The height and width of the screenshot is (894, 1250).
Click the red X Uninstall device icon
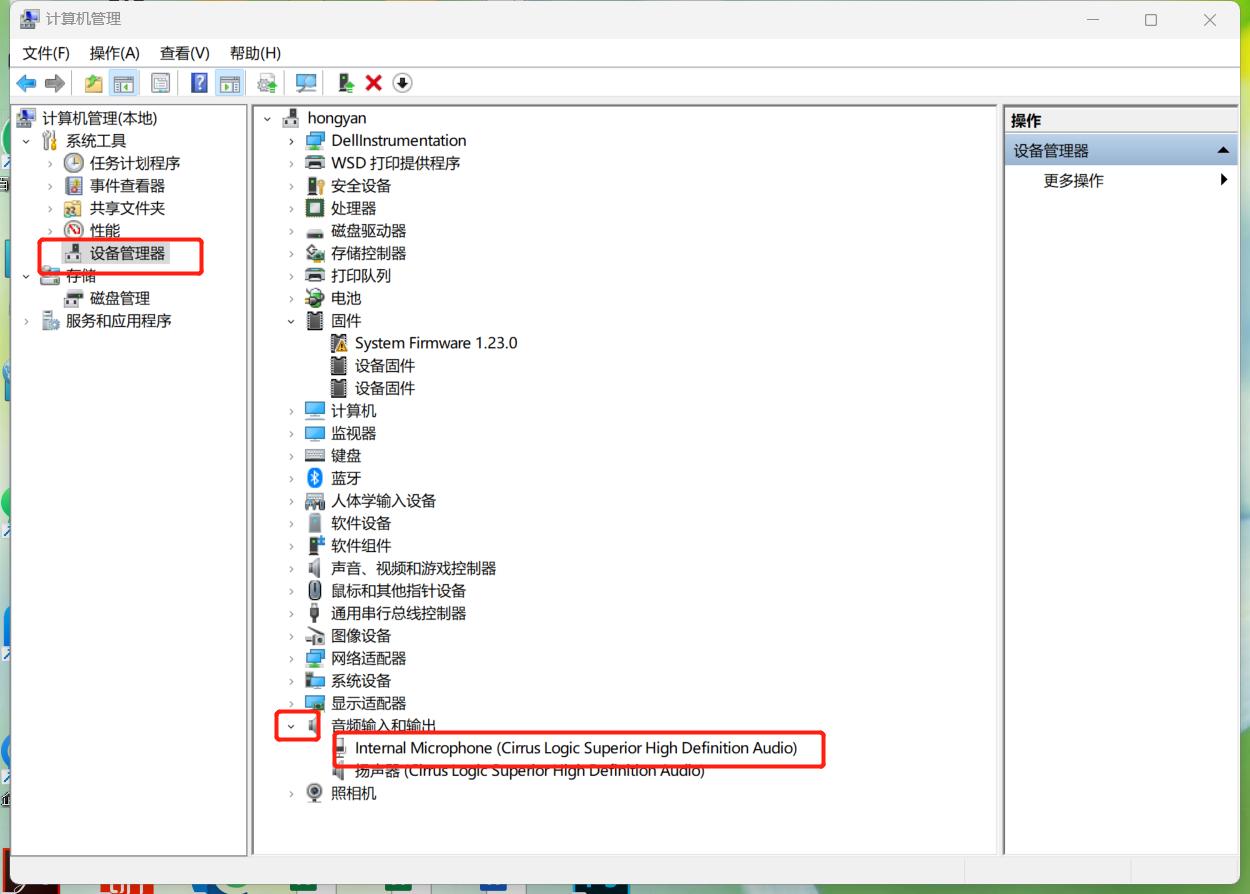tap(374, 83)
